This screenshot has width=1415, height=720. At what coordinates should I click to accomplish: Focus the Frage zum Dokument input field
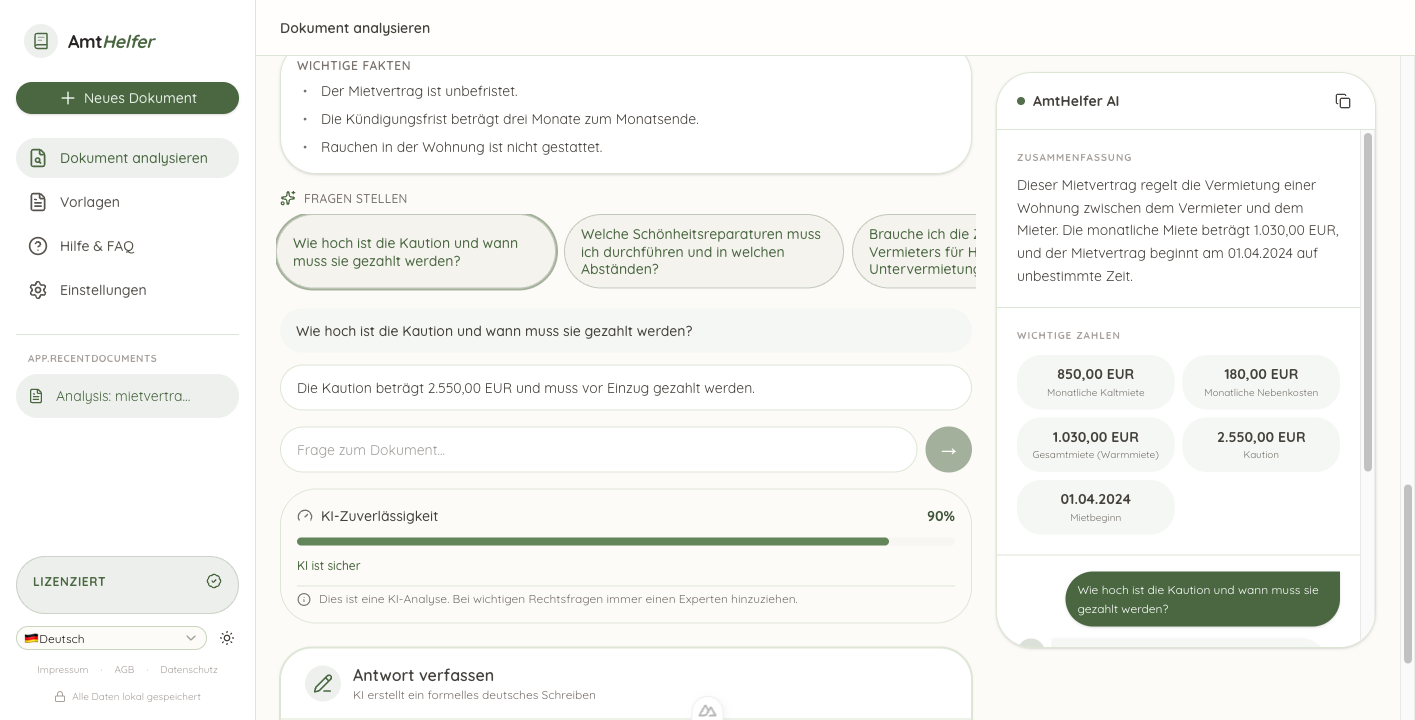click(598, 450)
